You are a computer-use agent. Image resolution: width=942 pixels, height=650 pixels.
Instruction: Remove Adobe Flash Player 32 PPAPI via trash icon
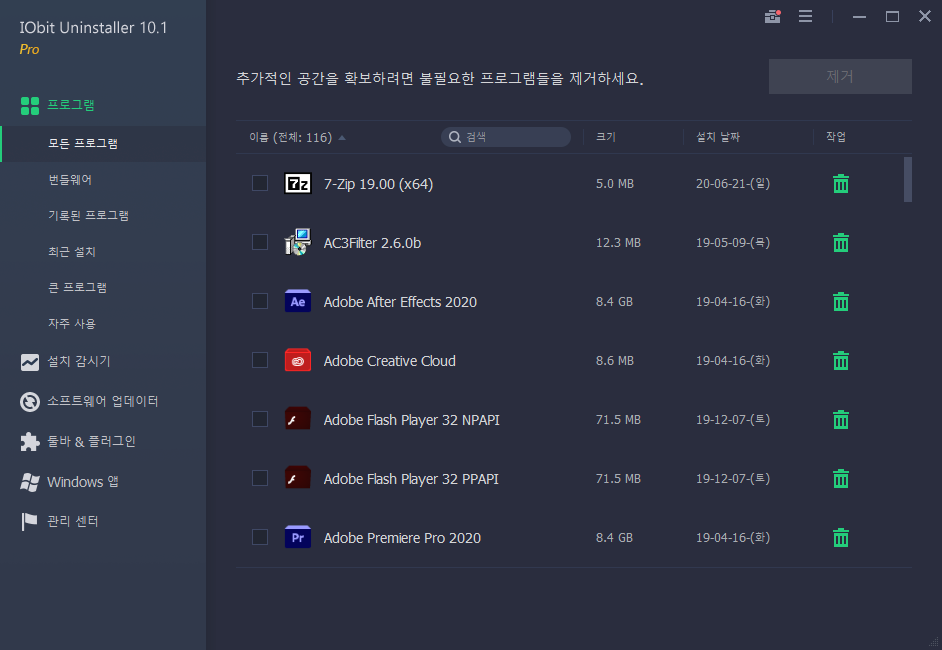[x=840, y=479]
